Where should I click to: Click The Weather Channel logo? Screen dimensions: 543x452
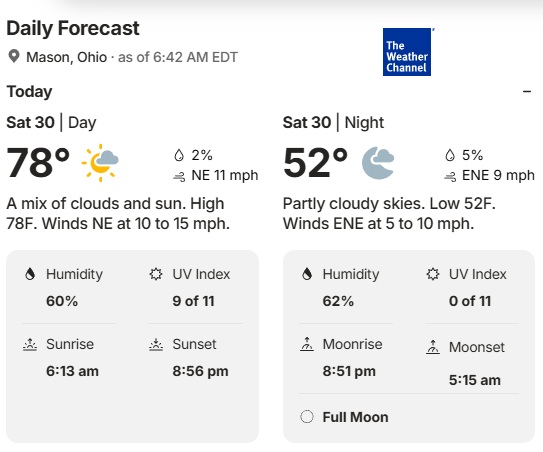pyautogui.click(x=407, y=52)
